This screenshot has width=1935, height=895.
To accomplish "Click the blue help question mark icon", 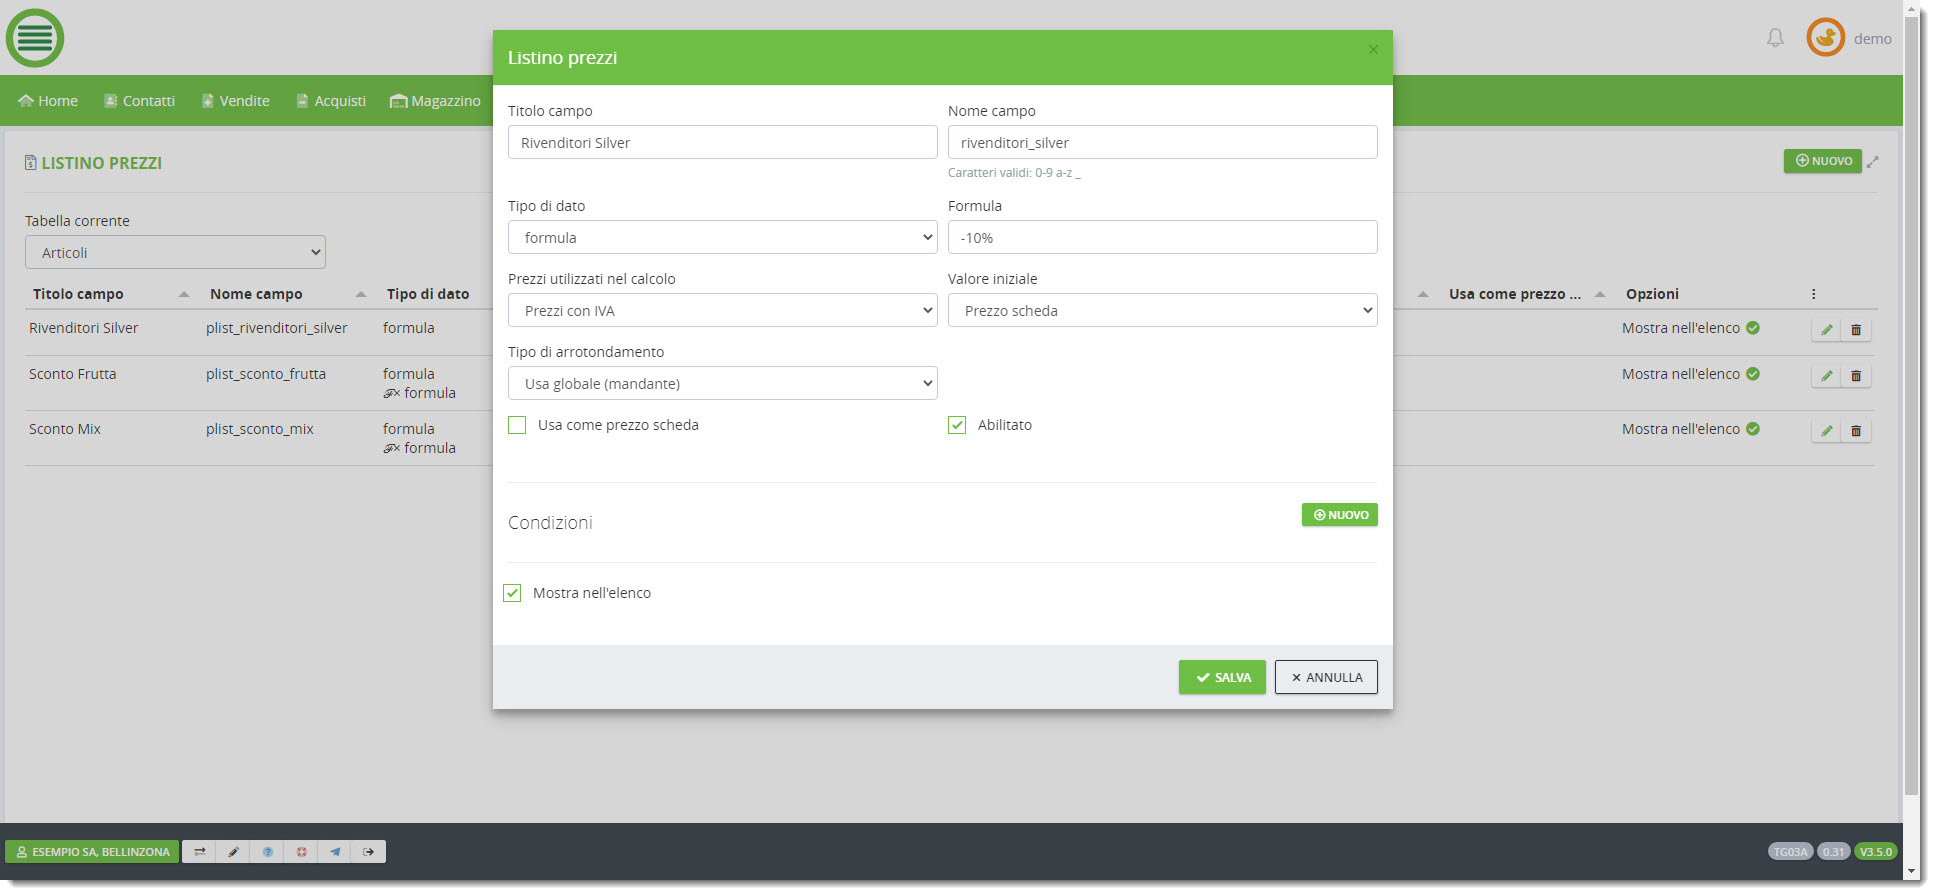I will coord(267,852).
